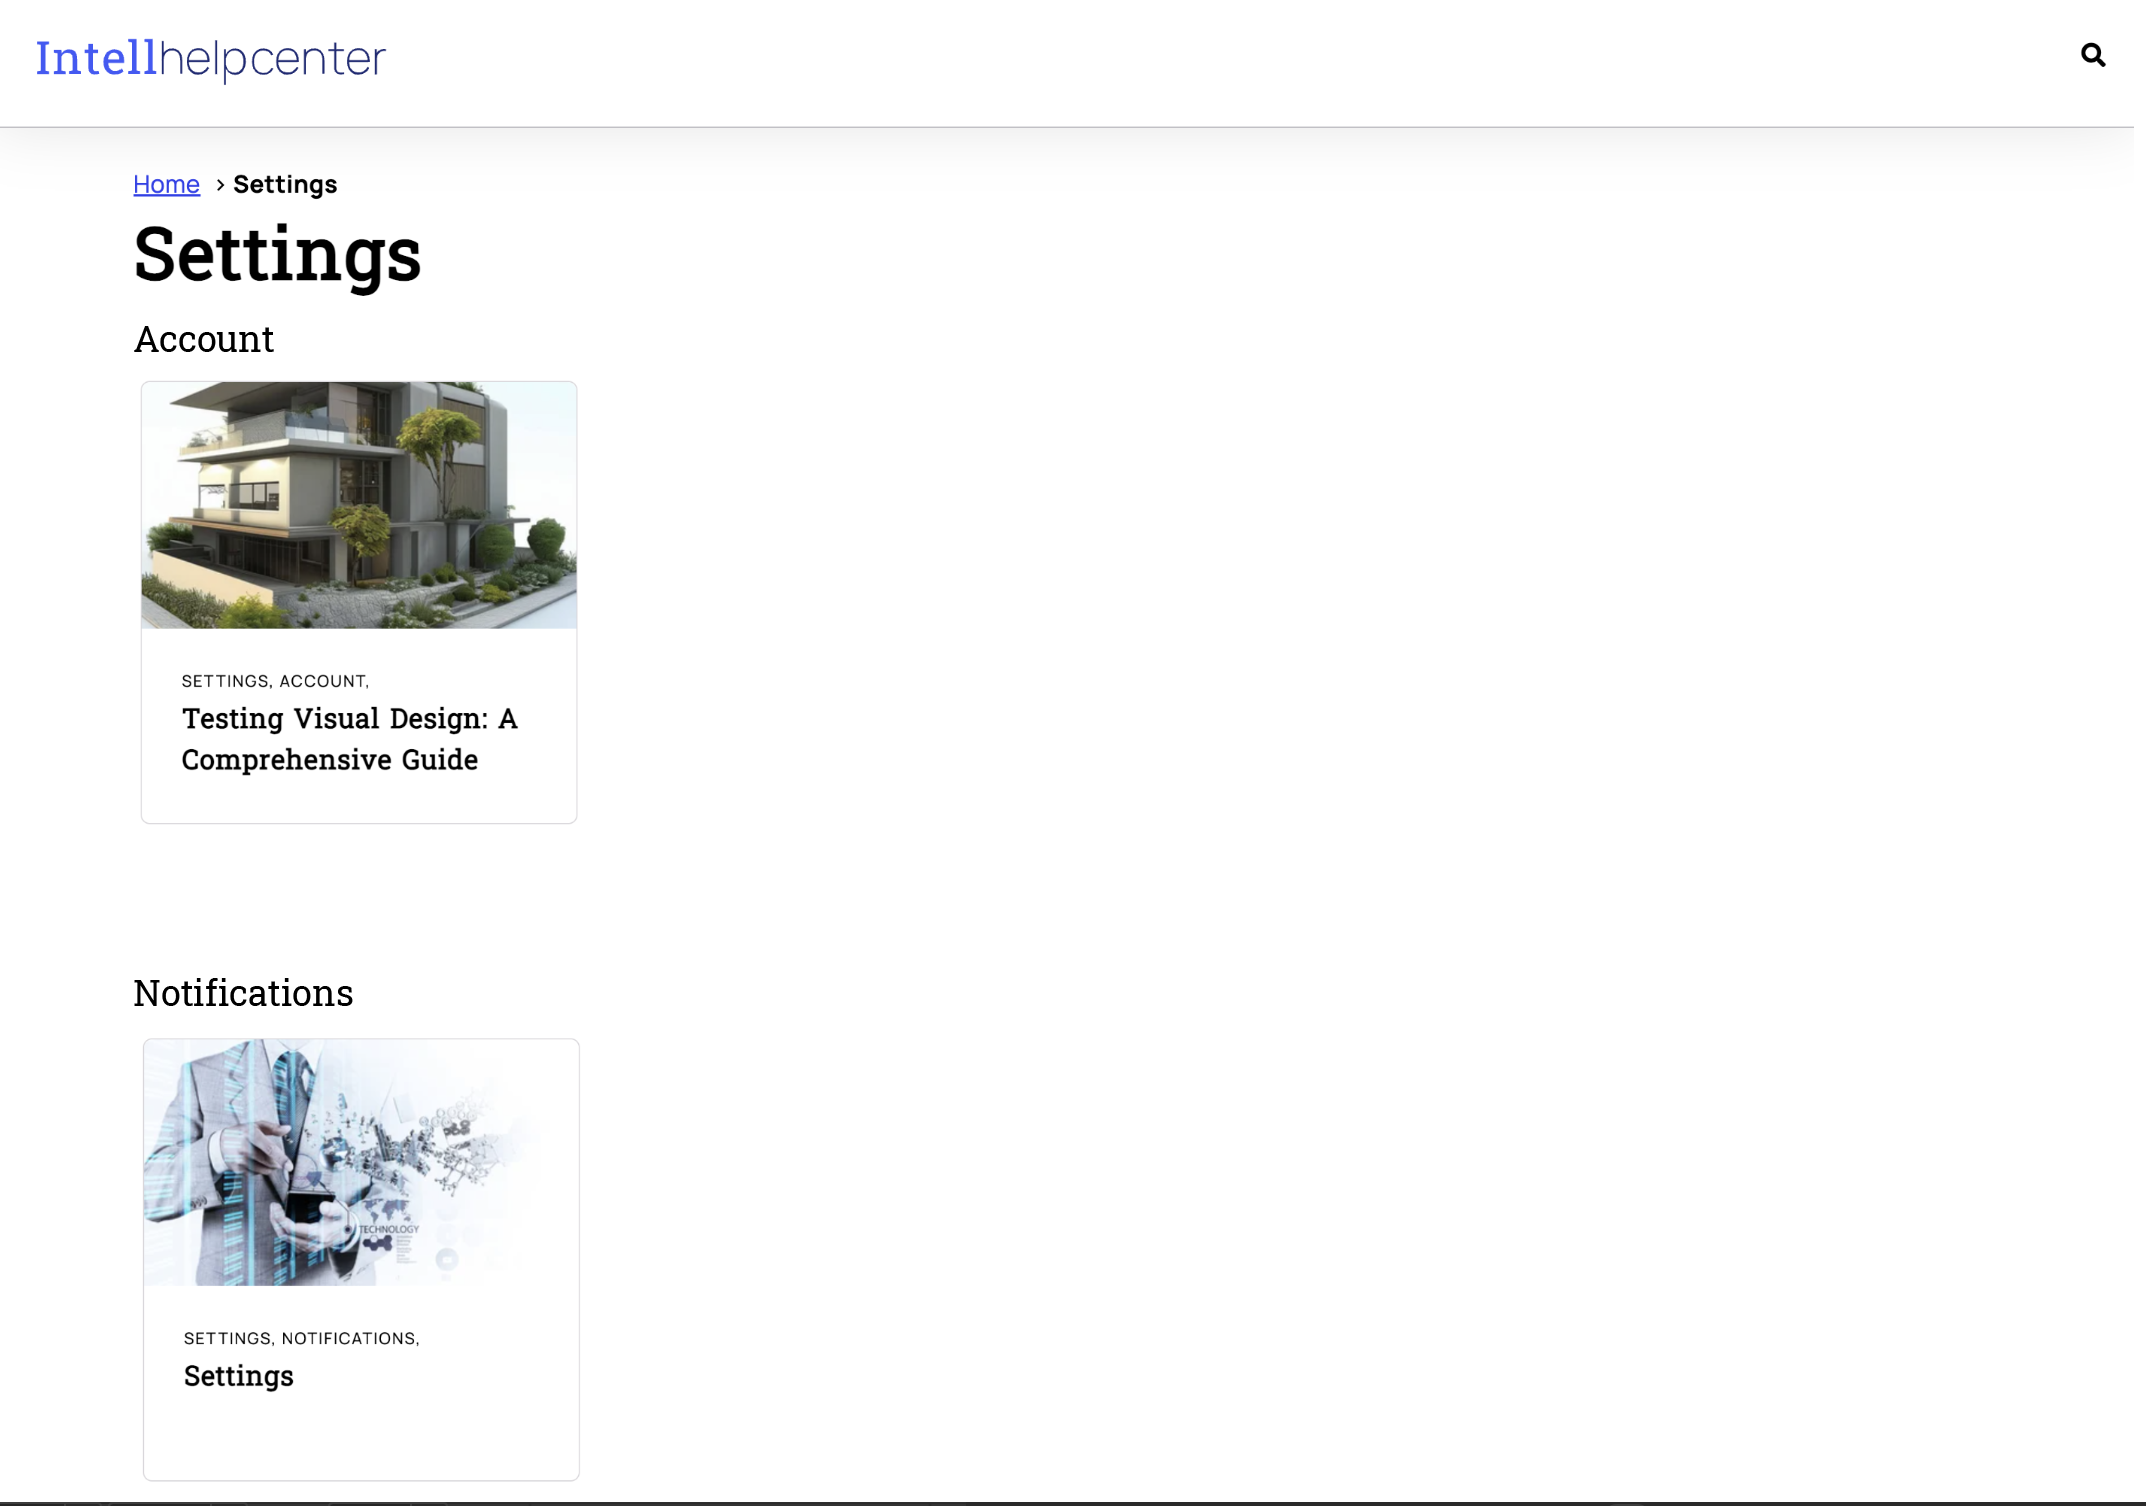This screenshot has height=1506, width=2146.
Task: Open Testing Visual Design: A Comprehensive Guide
Action: 349,739
